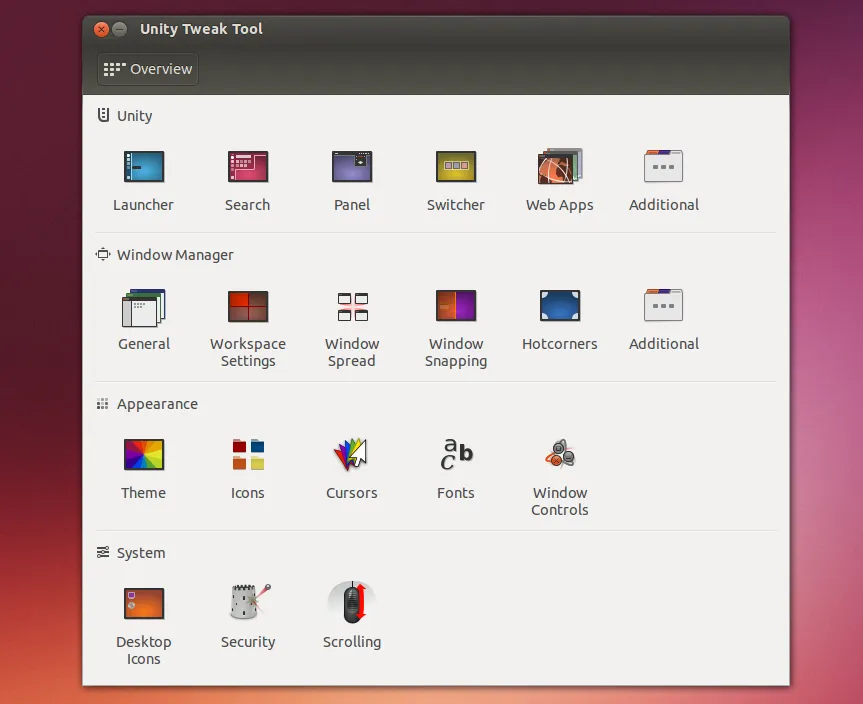Open the Switcher settings
The image size is (863, 704).
tap(455, 167)
